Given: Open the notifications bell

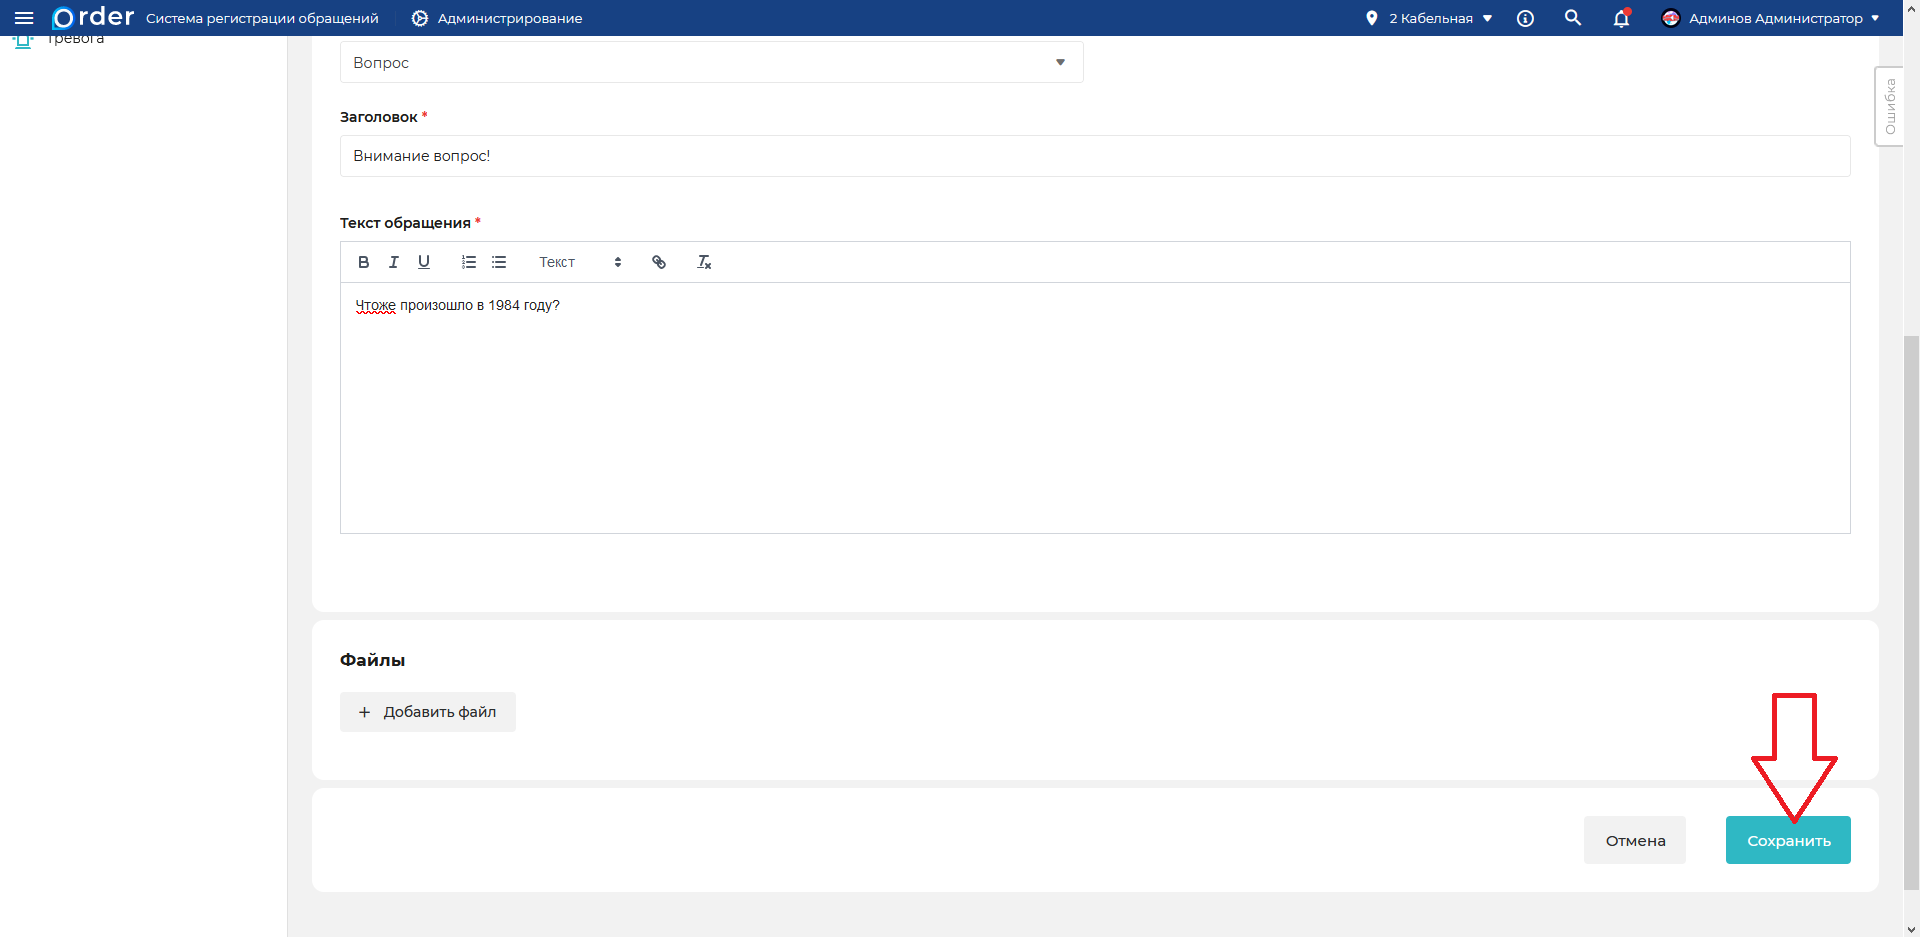Looking at the screenshot, I should click(x=1621, y=18).
